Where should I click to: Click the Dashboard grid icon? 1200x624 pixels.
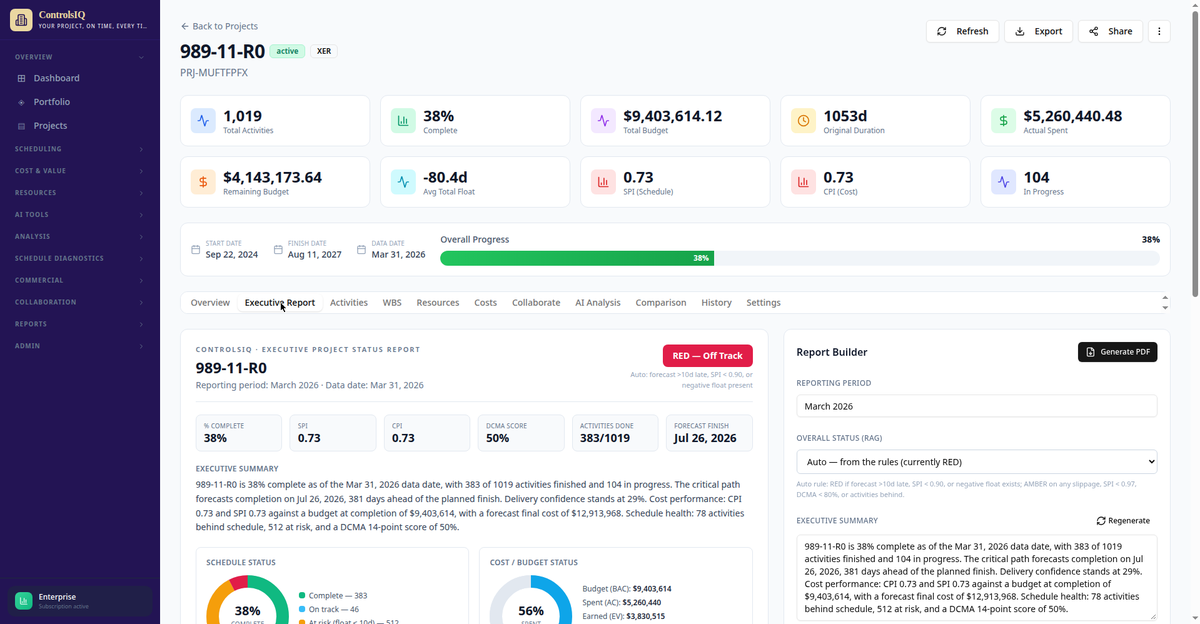click(22, 78)
